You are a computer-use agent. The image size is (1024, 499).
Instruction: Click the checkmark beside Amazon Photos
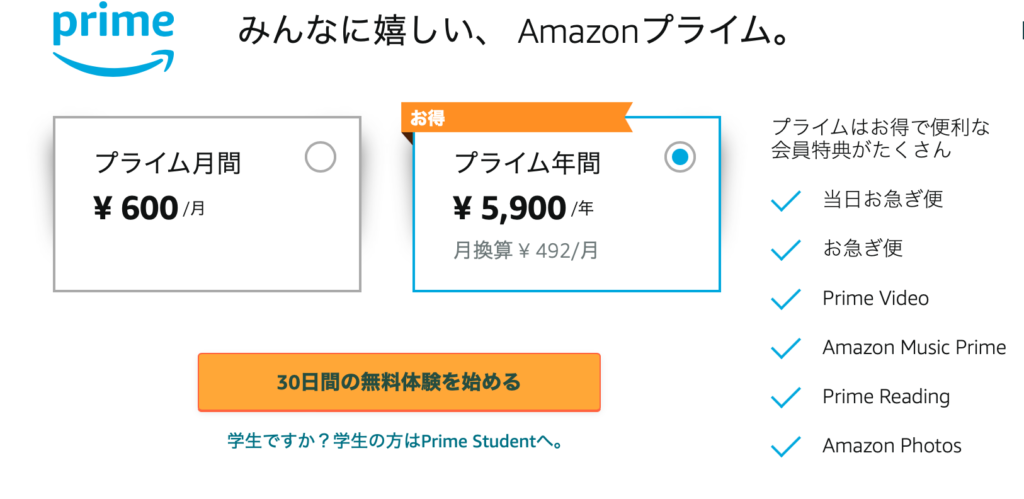pos(786,446)
